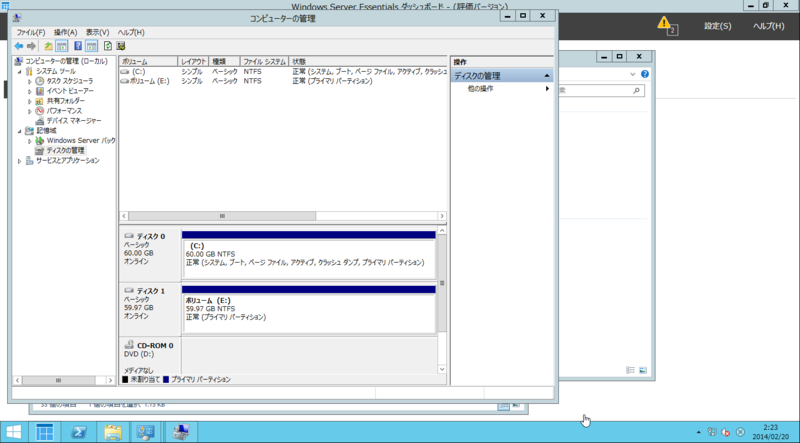Open Server Manager from the taskbar
The width and height of the screenshot is (800, 443).
pyautogui.click(x=44, y=432)
